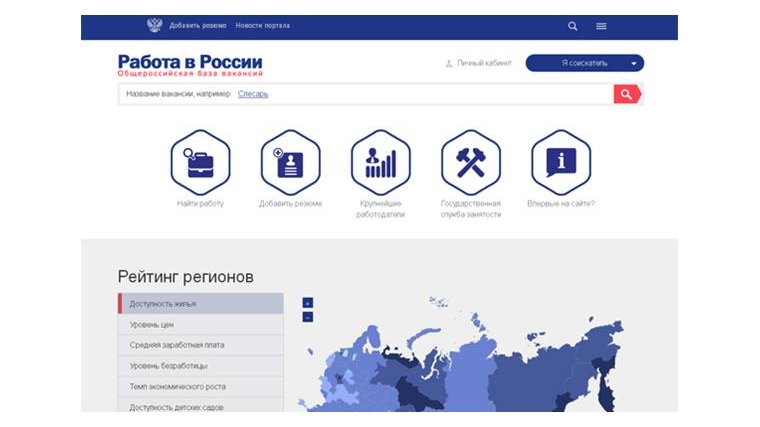Click 'Государственная служба занятости' label
The width and height of the screenshot is (760, 427).
click(x=471, y=209)
